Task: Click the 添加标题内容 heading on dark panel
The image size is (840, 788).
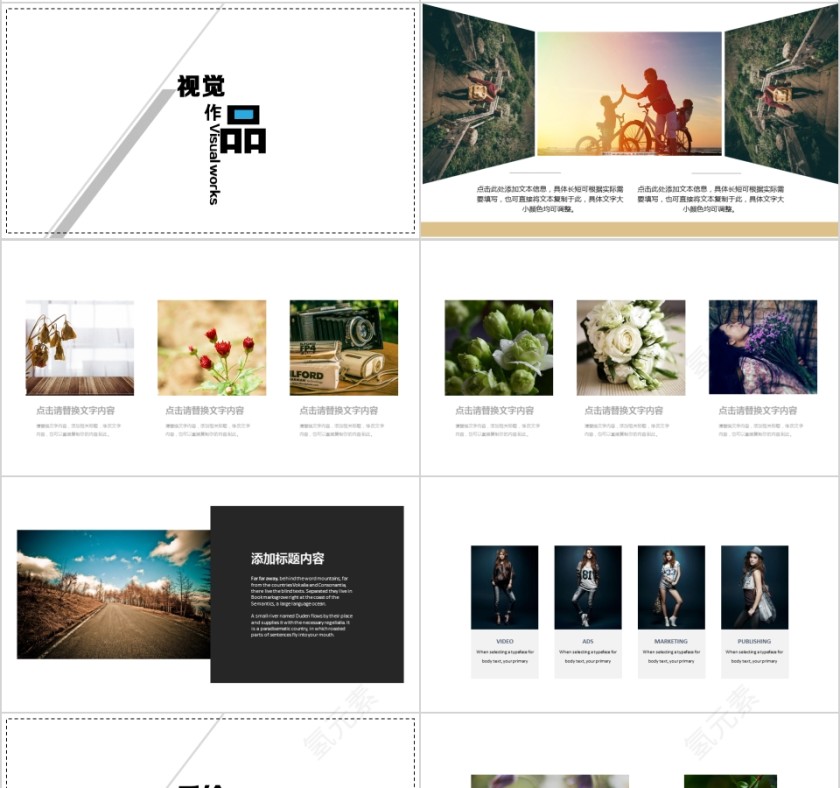Action: tap(287, 558)
